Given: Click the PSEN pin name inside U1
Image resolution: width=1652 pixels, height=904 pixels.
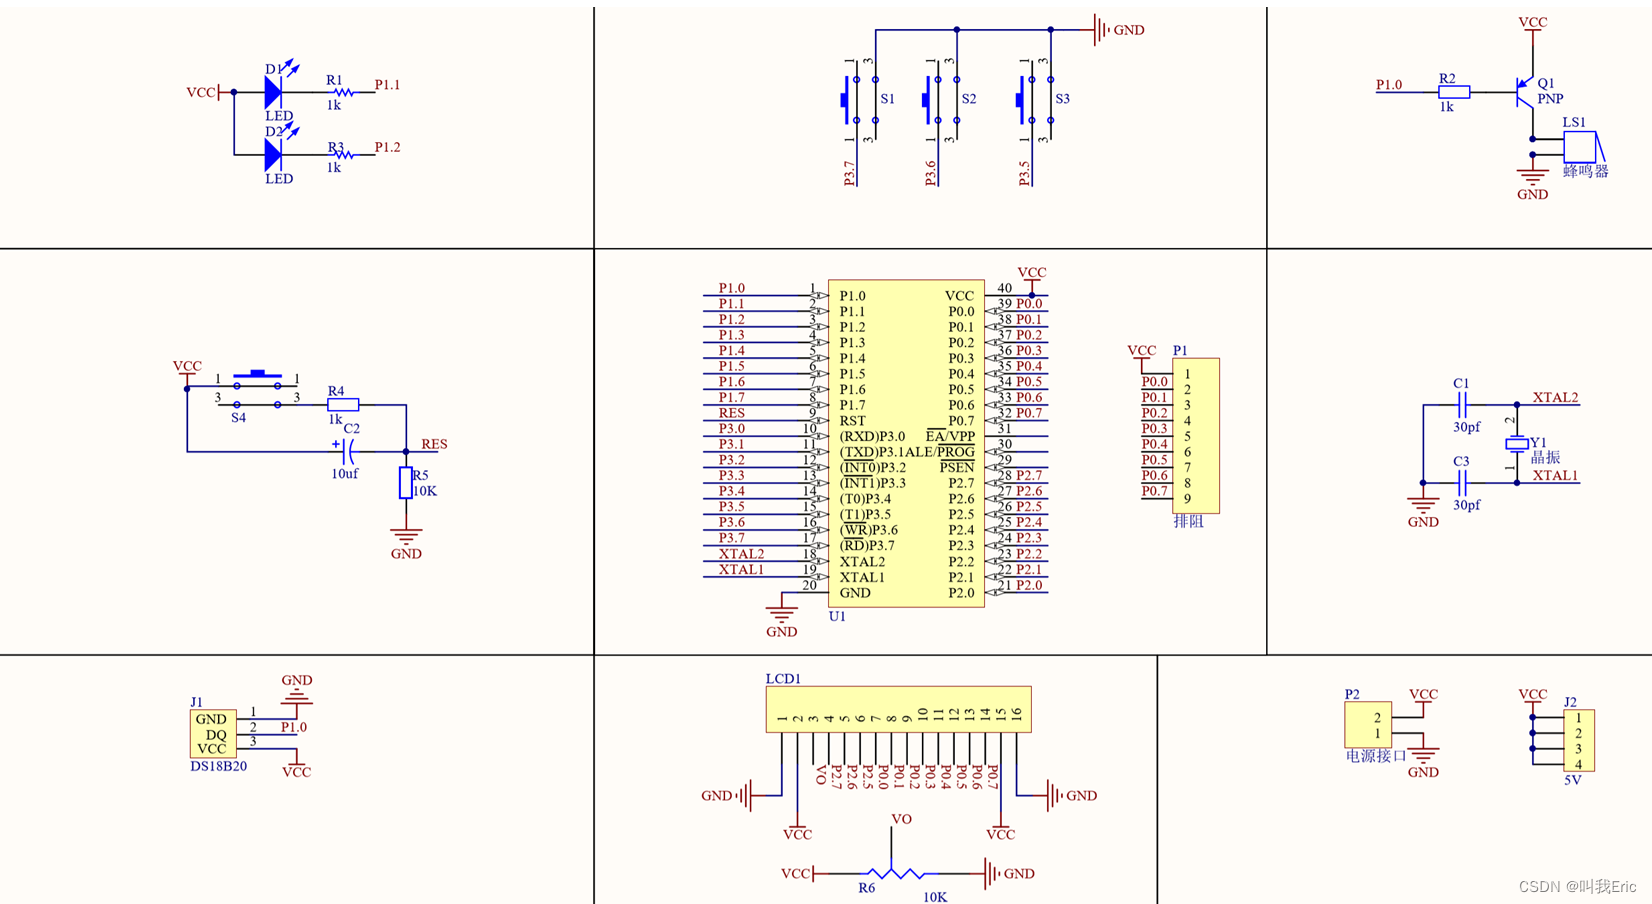Looking at the screenshot, I should click(957, 467).
